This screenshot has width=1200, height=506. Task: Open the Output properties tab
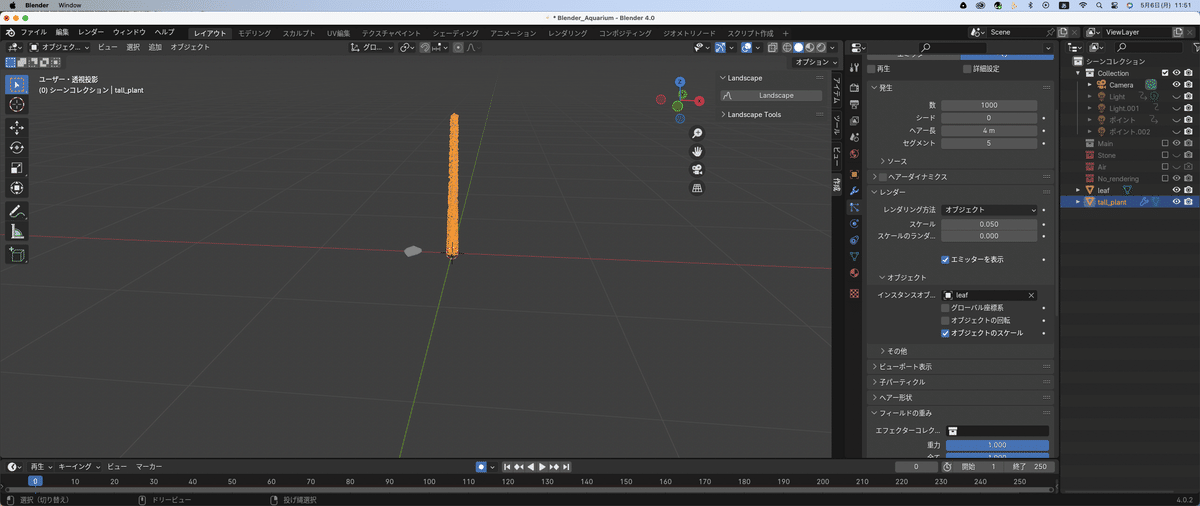coord(854,103)
